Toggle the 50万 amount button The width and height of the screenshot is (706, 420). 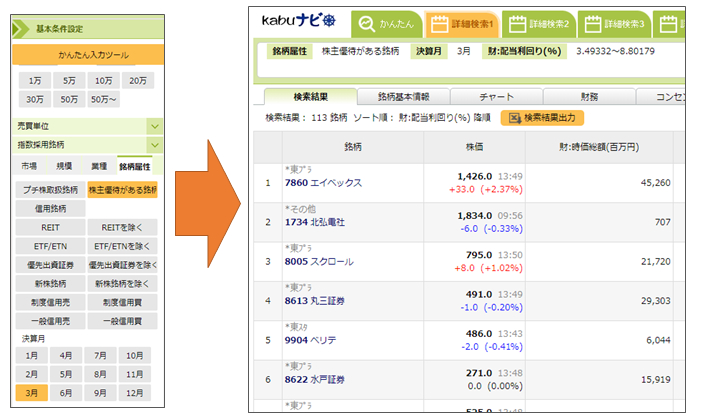69,99
